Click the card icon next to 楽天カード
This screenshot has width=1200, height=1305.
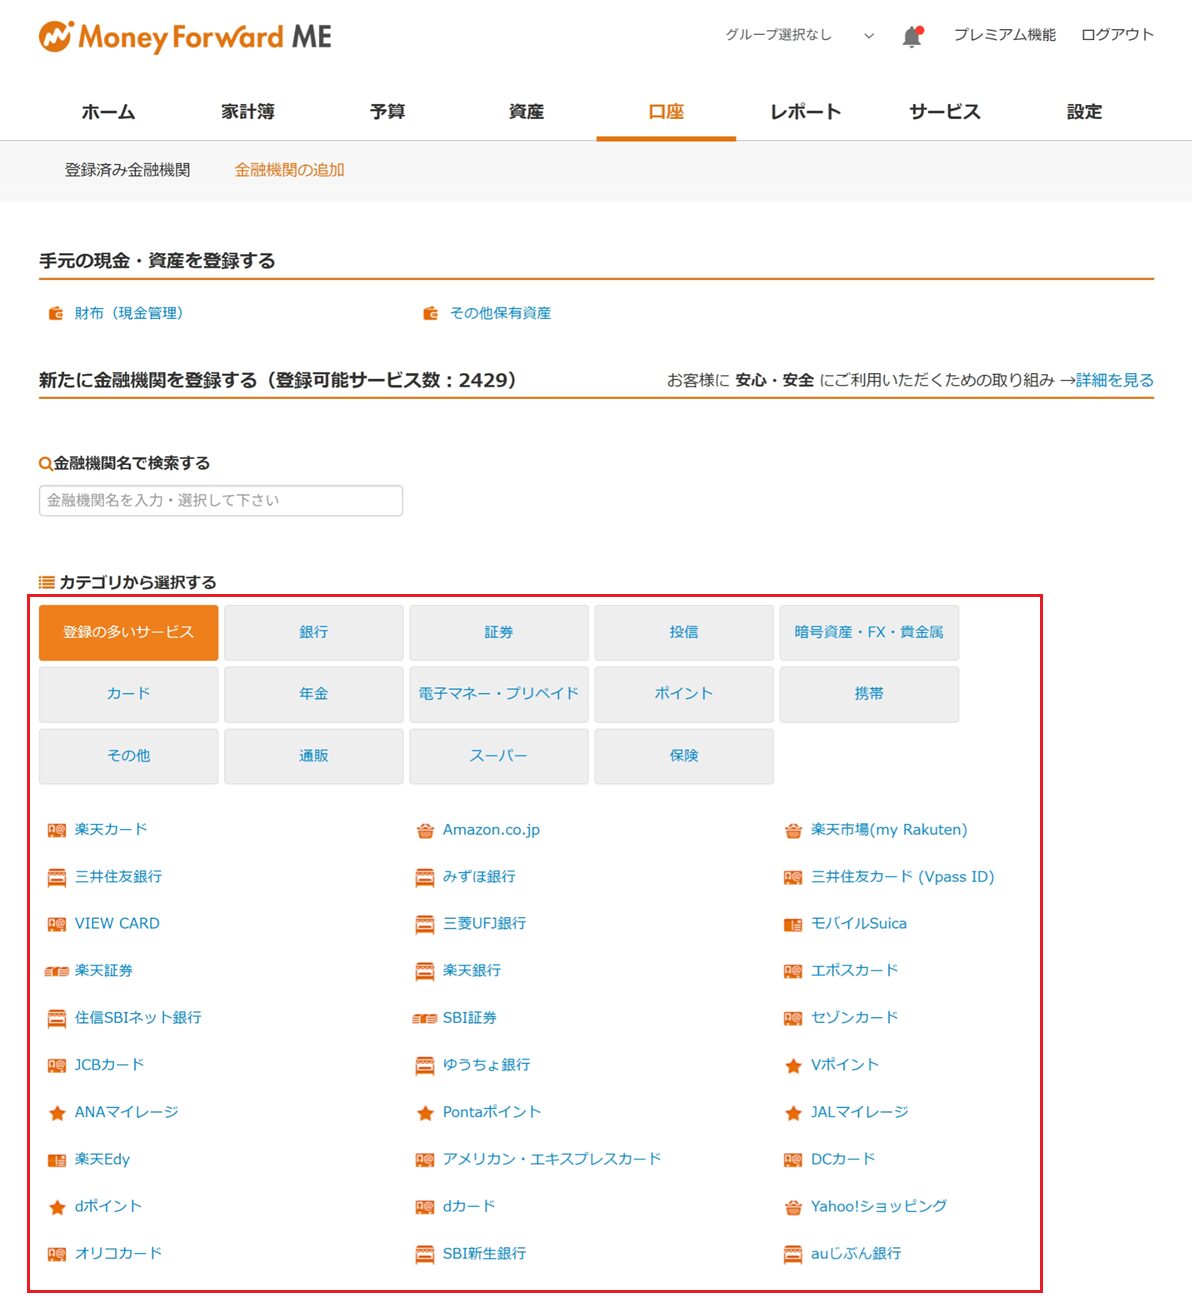57,830
